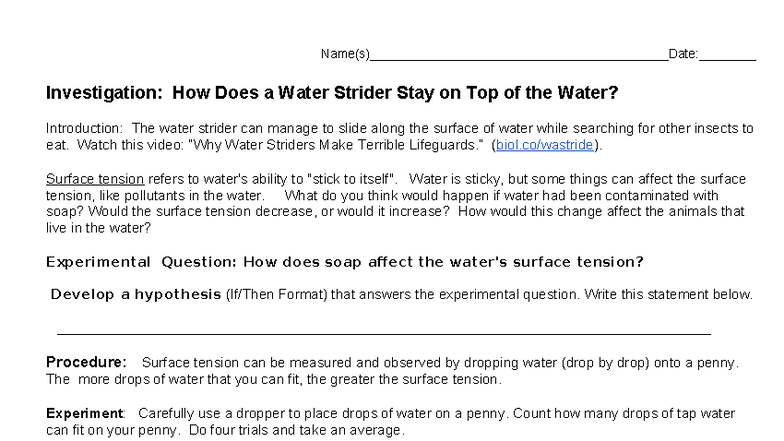Click the 'Name(s)' label text
784x441 pixels.
coord(345,54)
